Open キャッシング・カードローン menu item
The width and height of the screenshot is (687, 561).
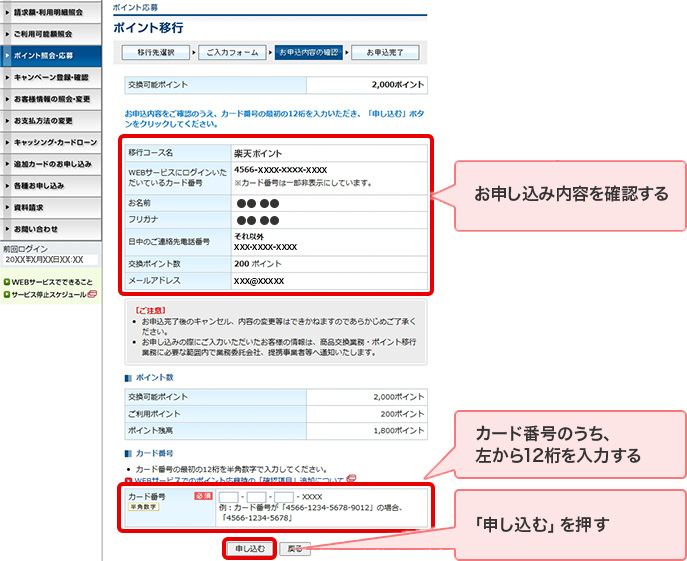[51, 142]
